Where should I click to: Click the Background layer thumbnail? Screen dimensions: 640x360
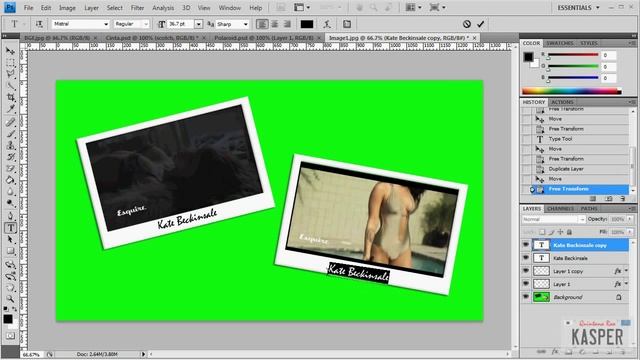click(x=541, y=297)
